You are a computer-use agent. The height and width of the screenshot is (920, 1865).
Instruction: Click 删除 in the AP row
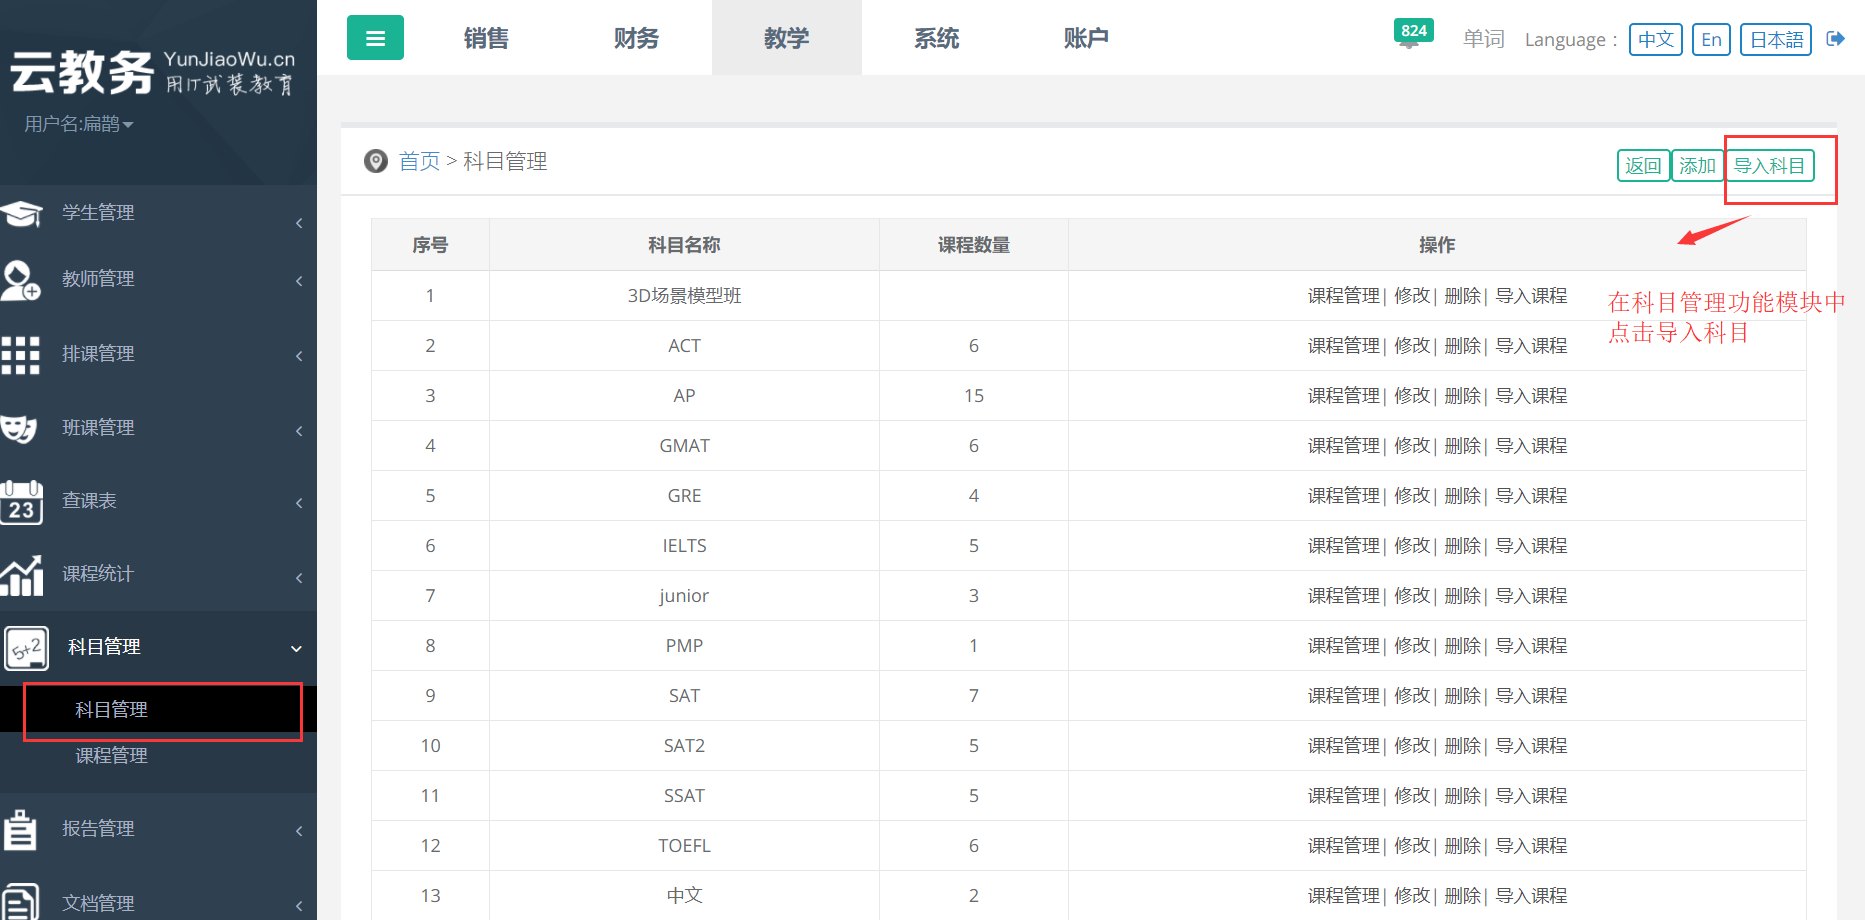tap(1462, 396)
